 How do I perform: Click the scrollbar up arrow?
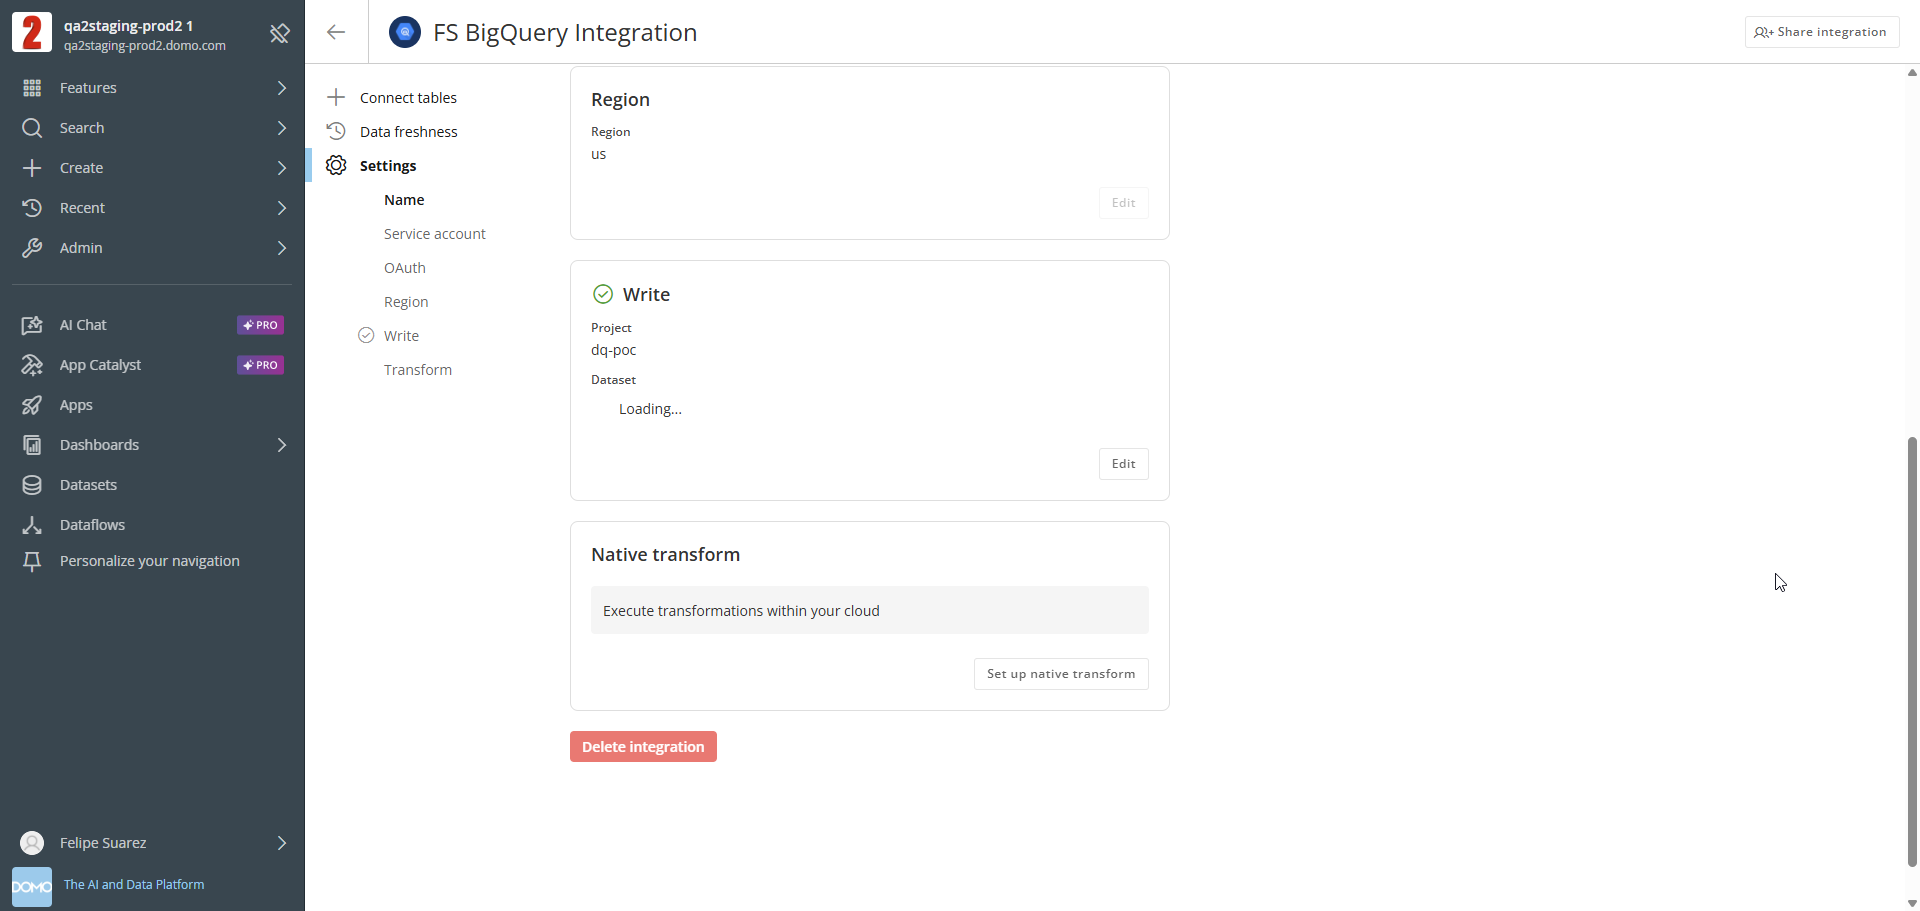[1912, 72]
